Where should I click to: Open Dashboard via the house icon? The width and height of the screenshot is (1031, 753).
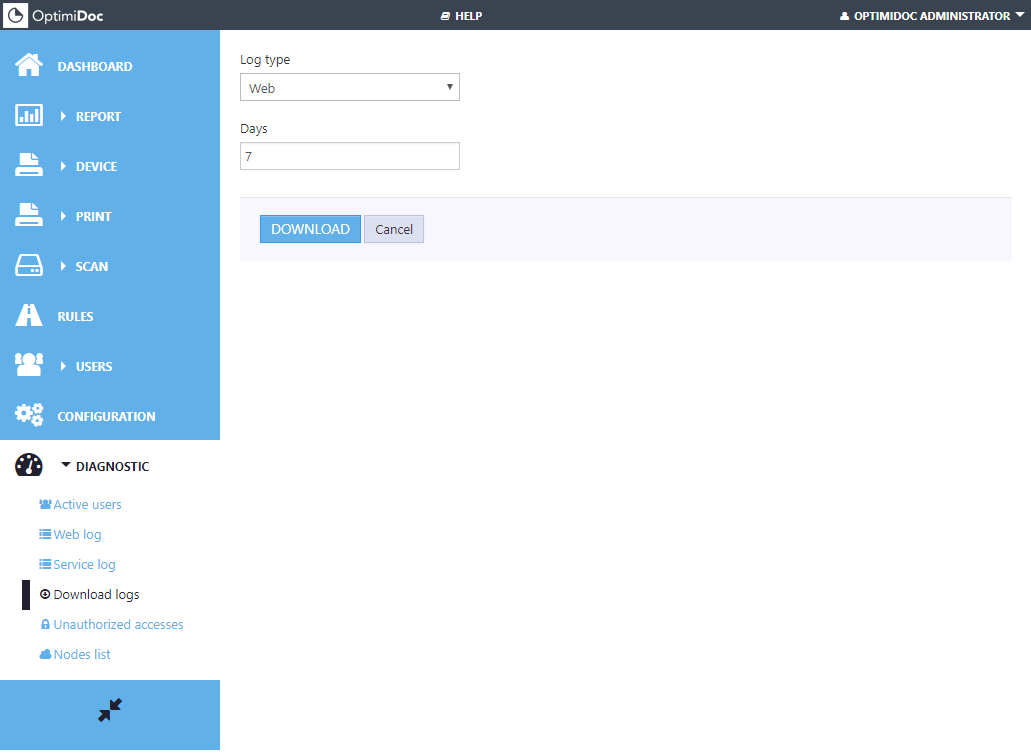coord(29,66)
